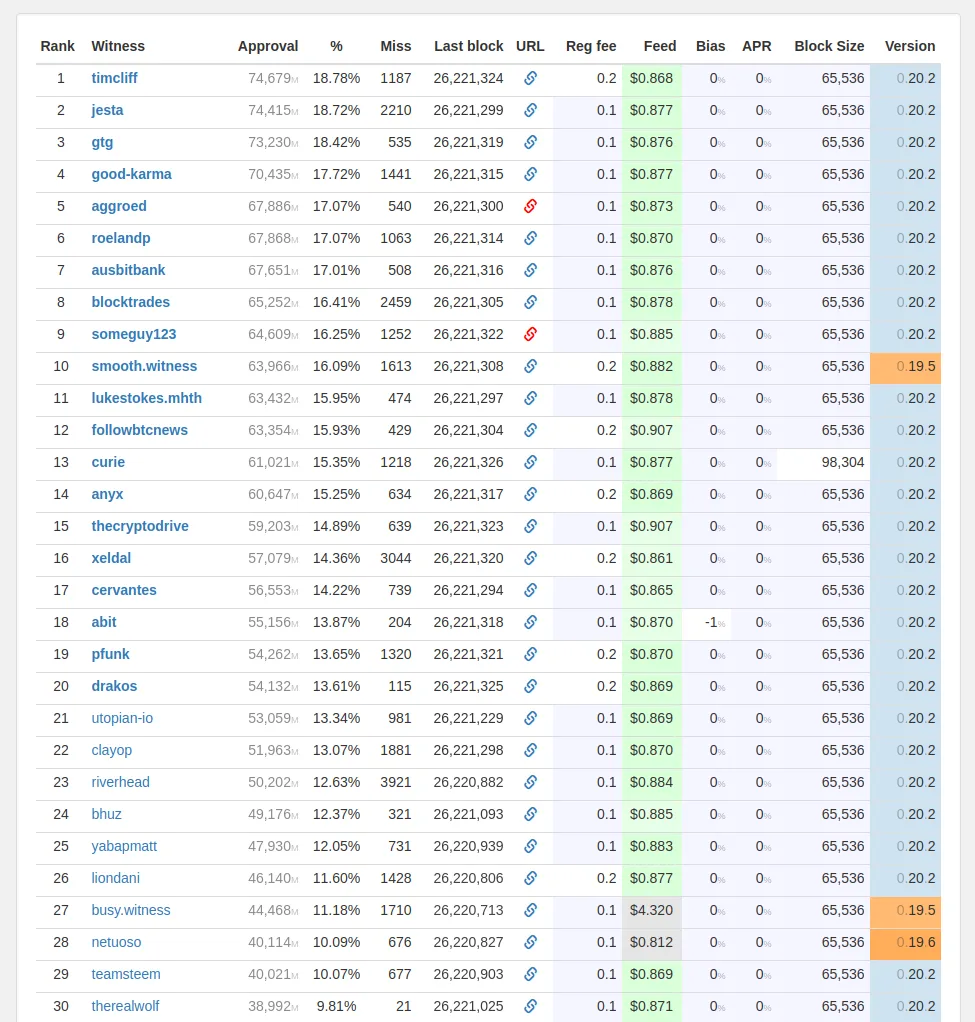Select the 3044 miss count for xeldal

click(x=396, y=558)
